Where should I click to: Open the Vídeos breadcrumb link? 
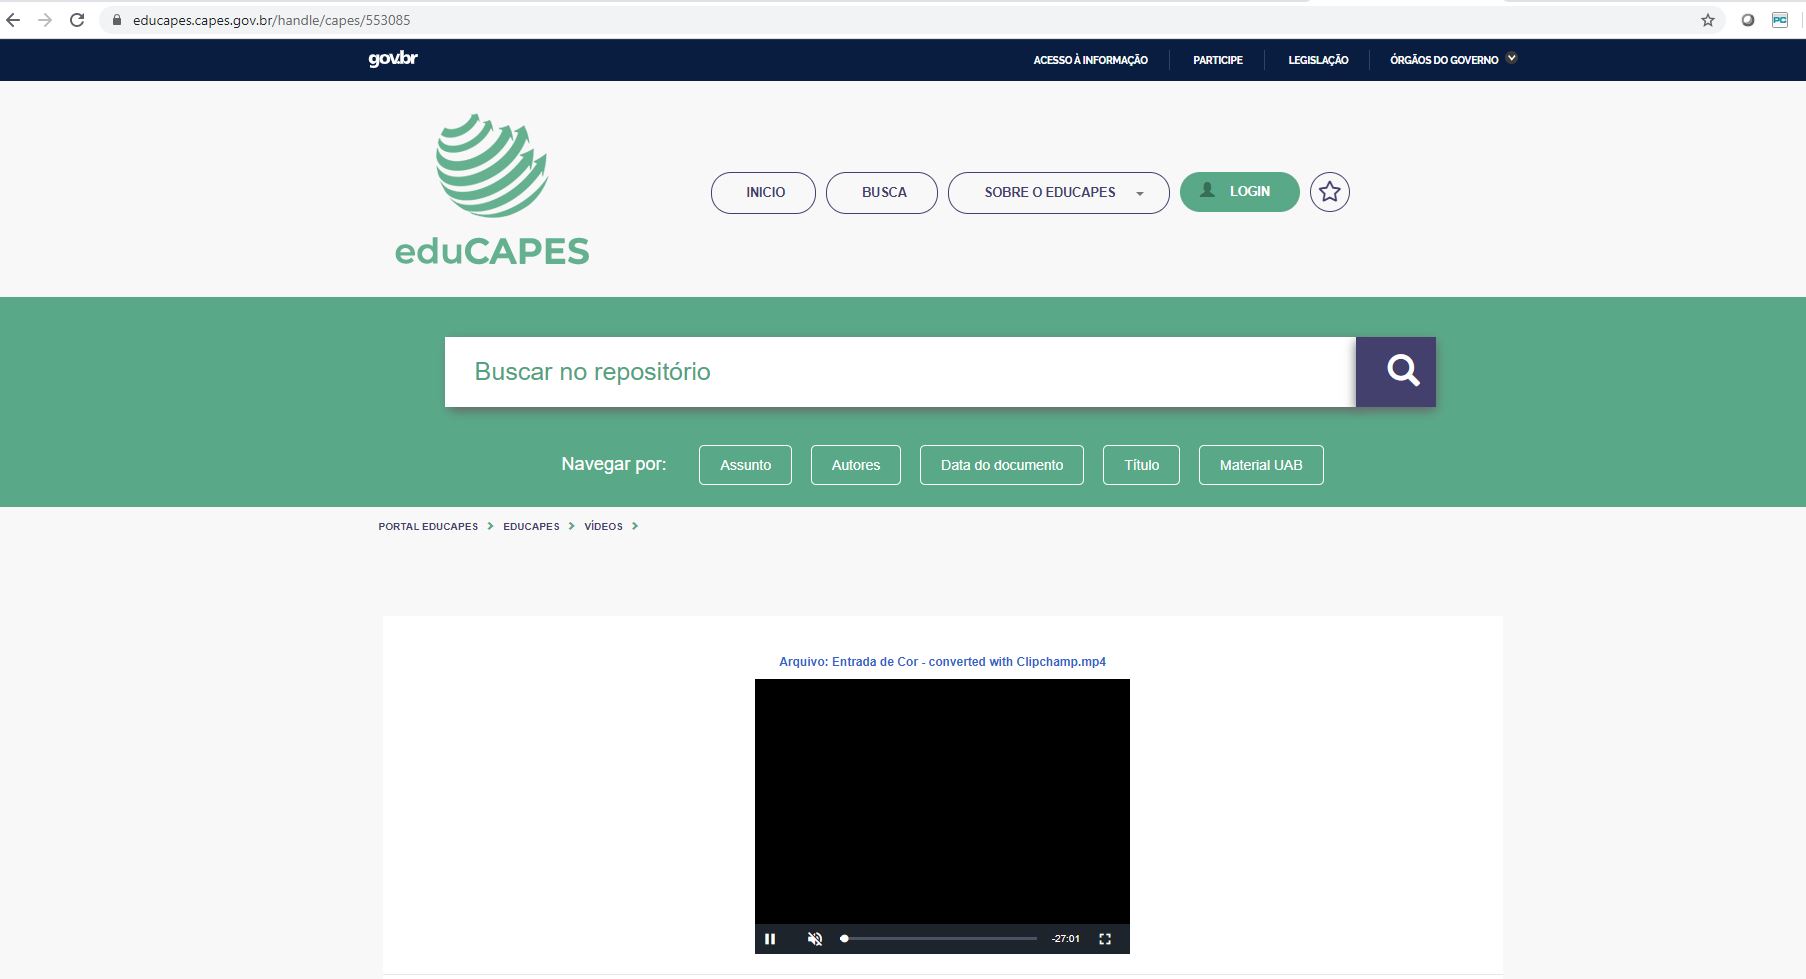coord(603,526)
